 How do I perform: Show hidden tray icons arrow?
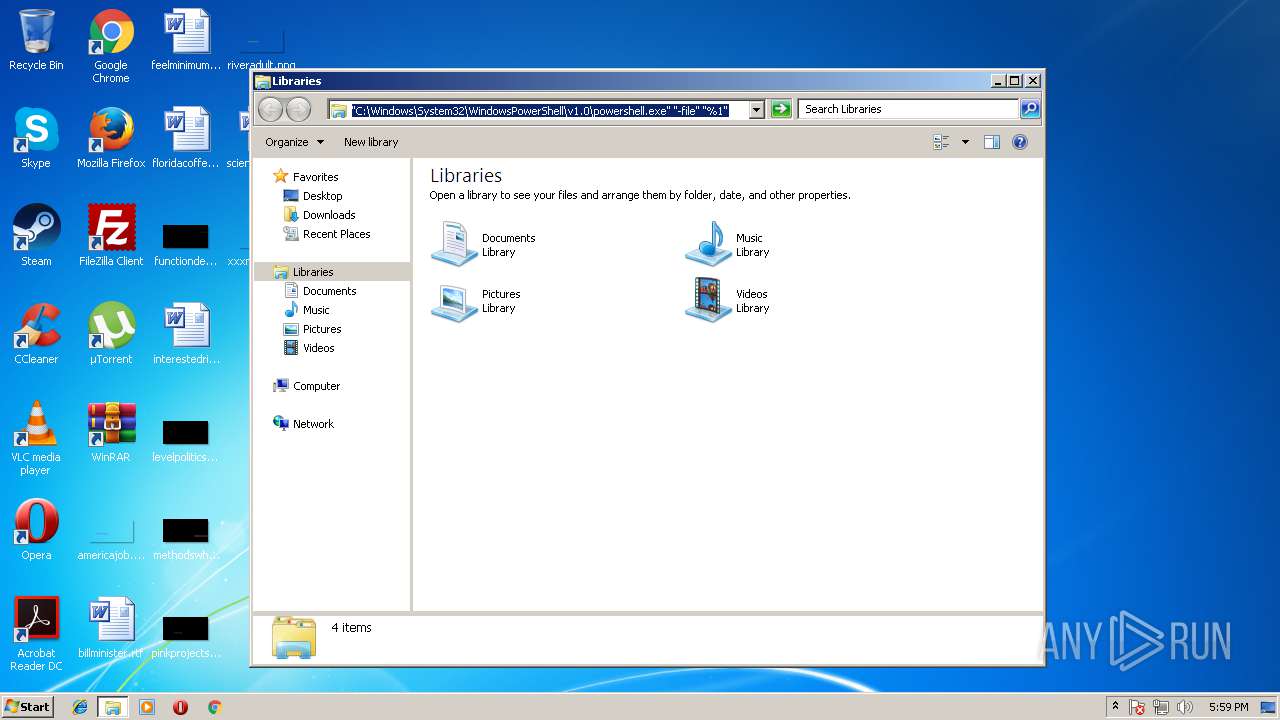coord(1115,707)
